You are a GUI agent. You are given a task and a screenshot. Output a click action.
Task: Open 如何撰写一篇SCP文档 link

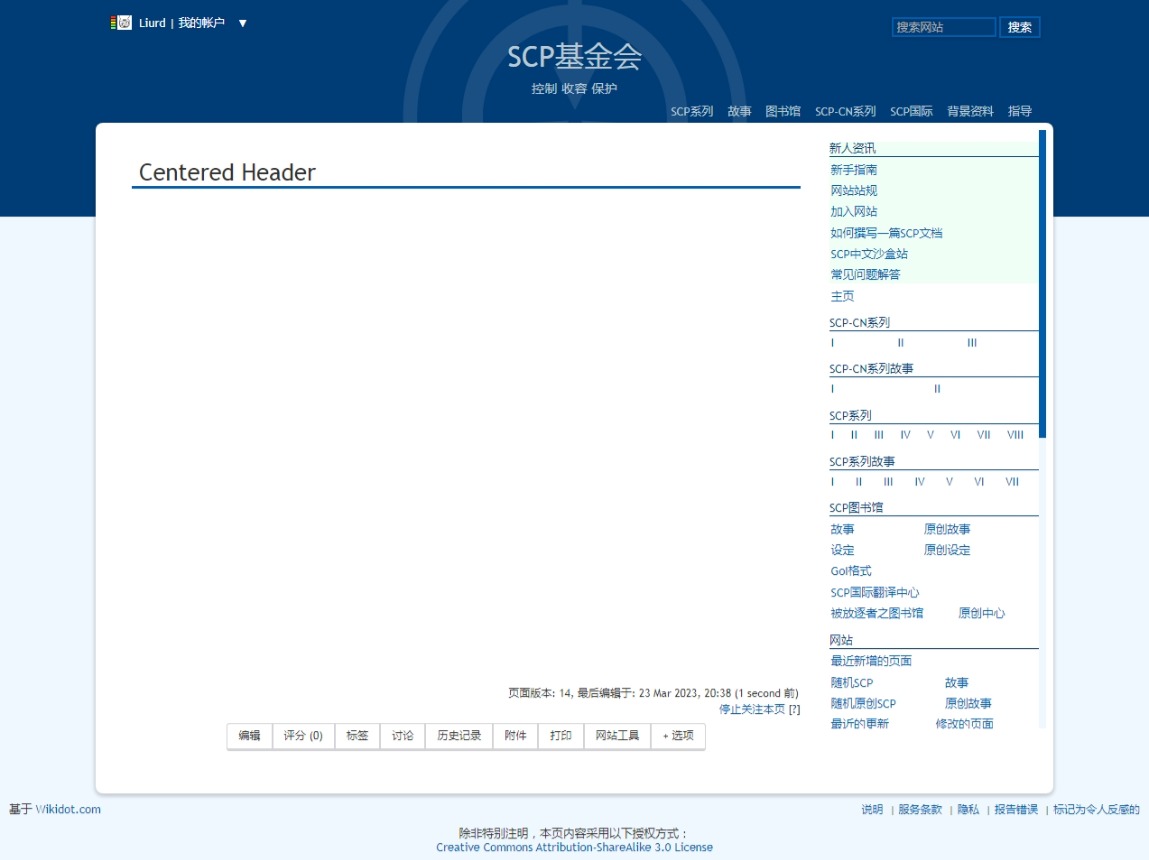(886, 233)
